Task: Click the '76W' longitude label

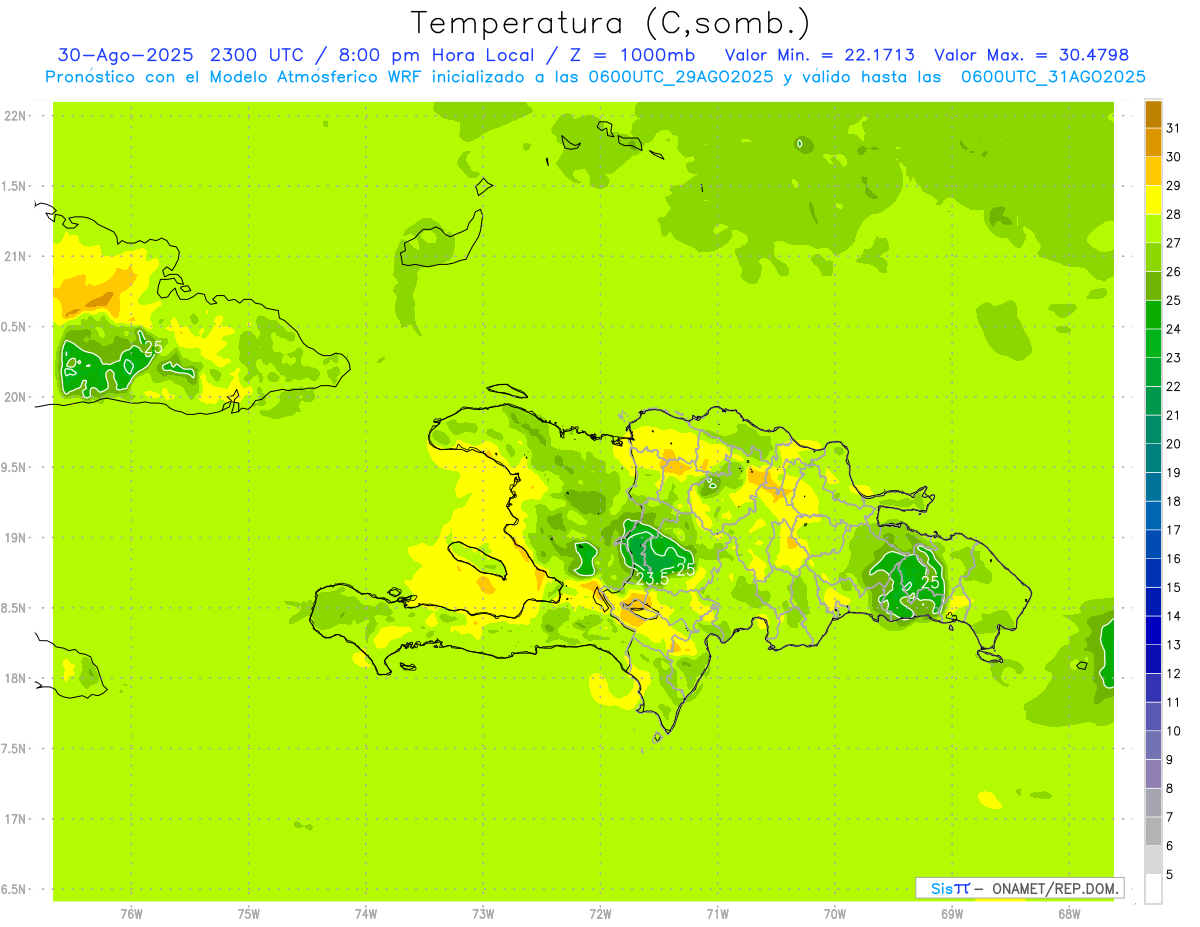Action: point(131,914)
